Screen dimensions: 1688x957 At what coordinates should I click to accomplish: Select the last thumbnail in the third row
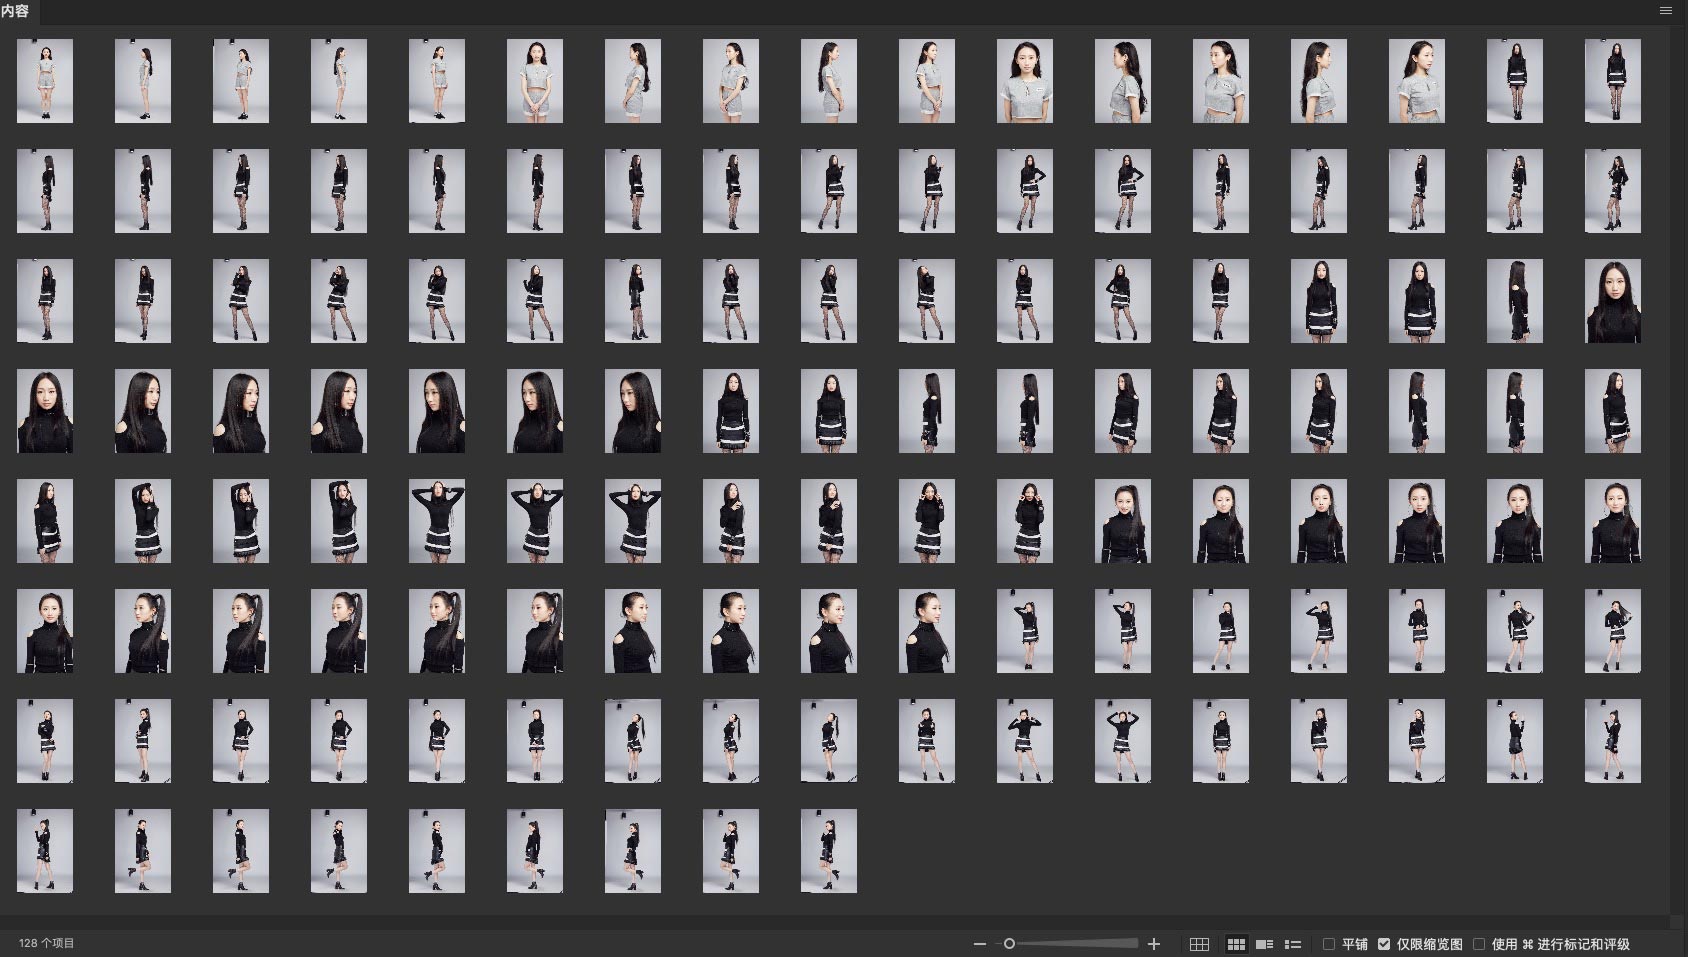point(1613,301)
